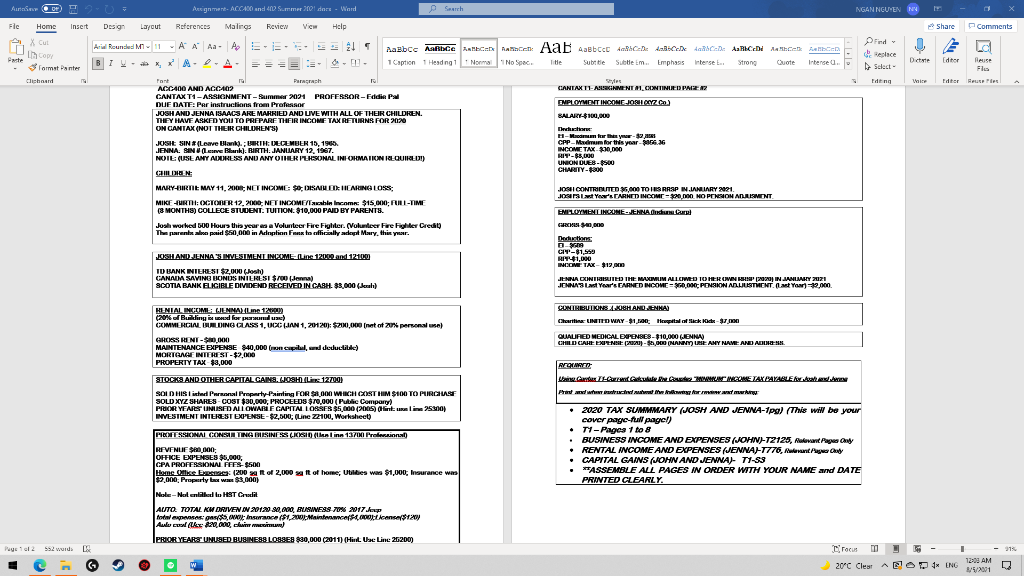This screenshot has width=1024, height=576.
Task: Align text right
Action: tap(281, 63)
